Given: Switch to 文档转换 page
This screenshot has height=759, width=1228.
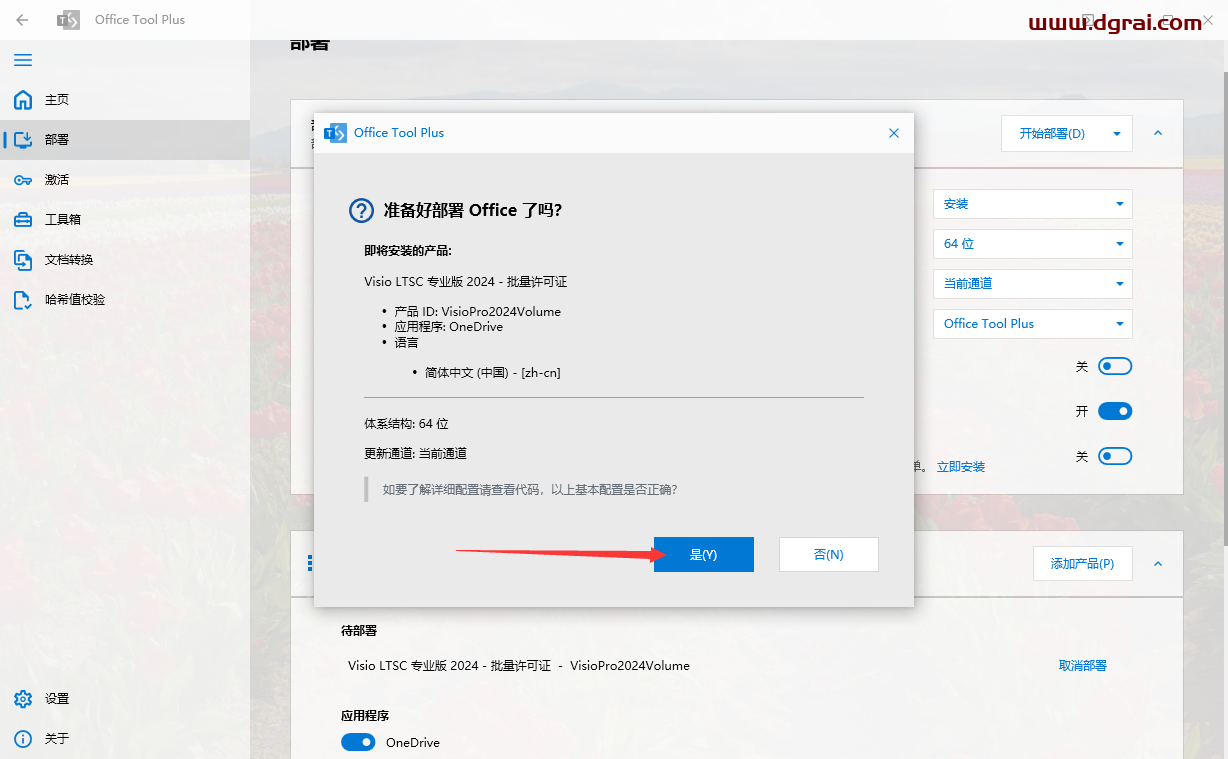Looking at the screenshot, I should (125, 260).
